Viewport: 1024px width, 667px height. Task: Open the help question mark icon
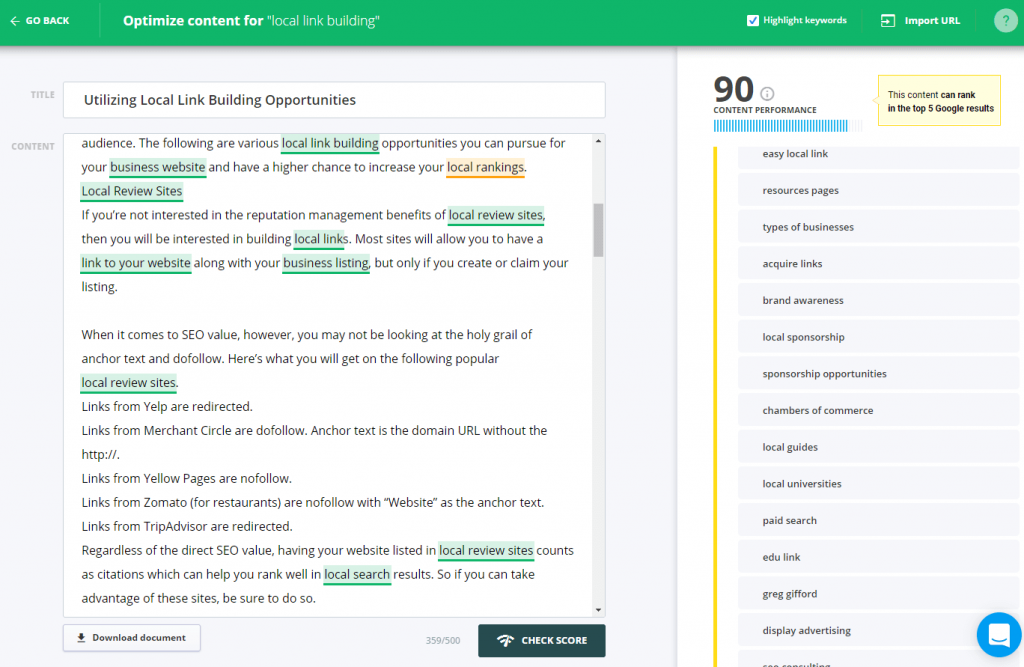tap(1005, 21)
